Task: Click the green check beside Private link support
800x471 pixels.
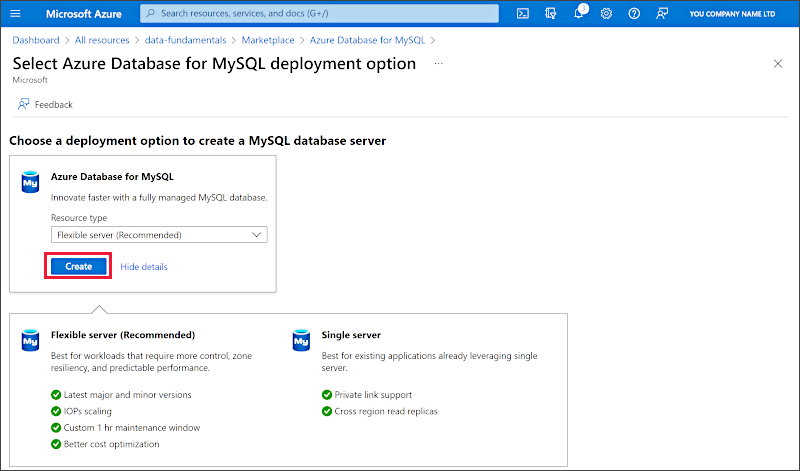Action: (x=327, y=394)
